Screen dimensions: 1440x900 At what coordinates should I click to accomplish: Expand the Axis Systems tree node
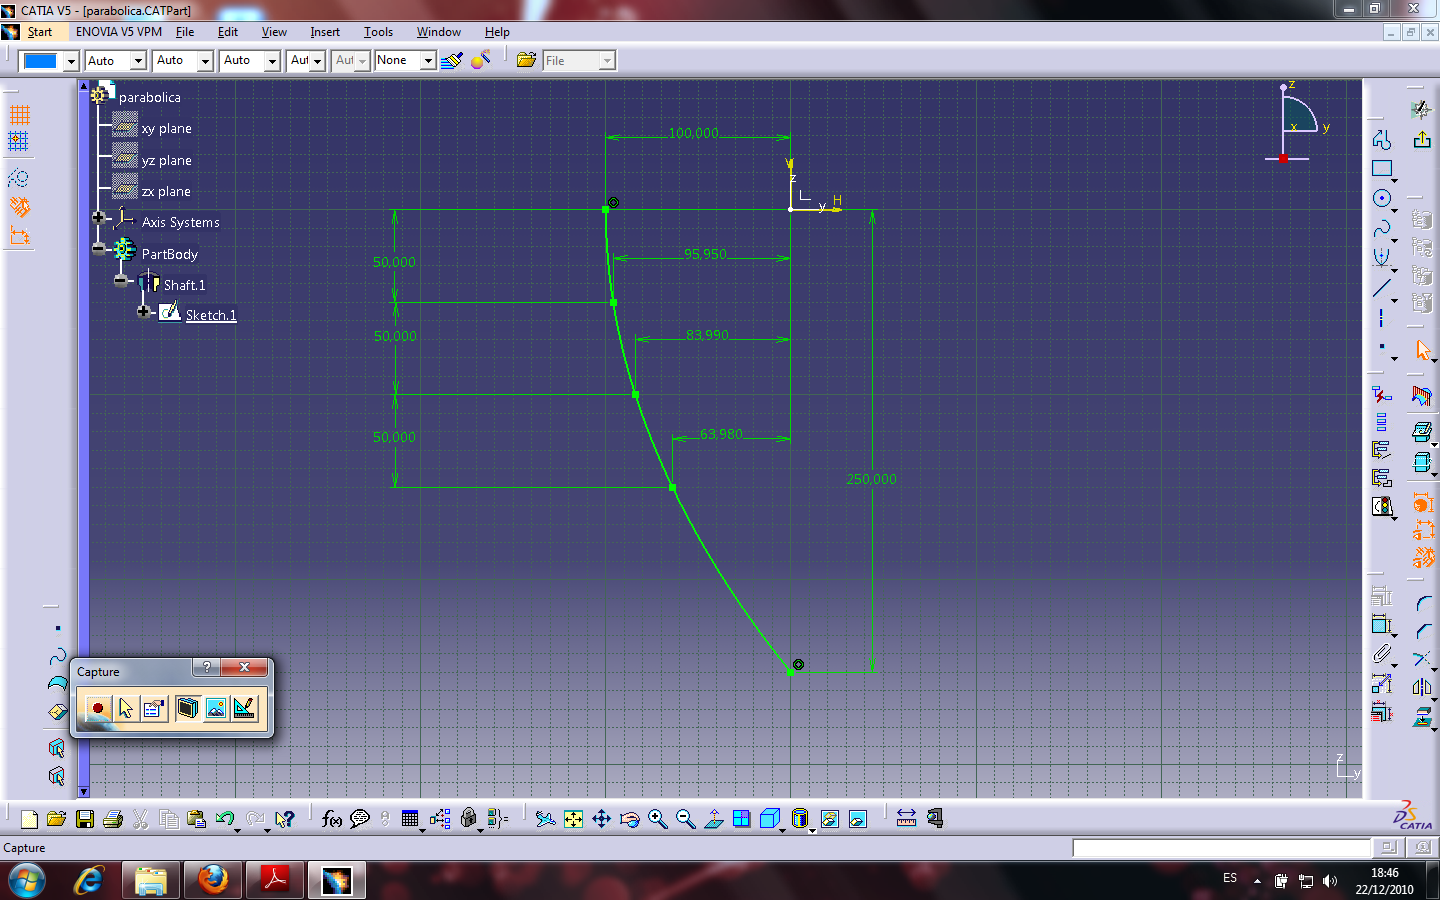click(98, 218)
